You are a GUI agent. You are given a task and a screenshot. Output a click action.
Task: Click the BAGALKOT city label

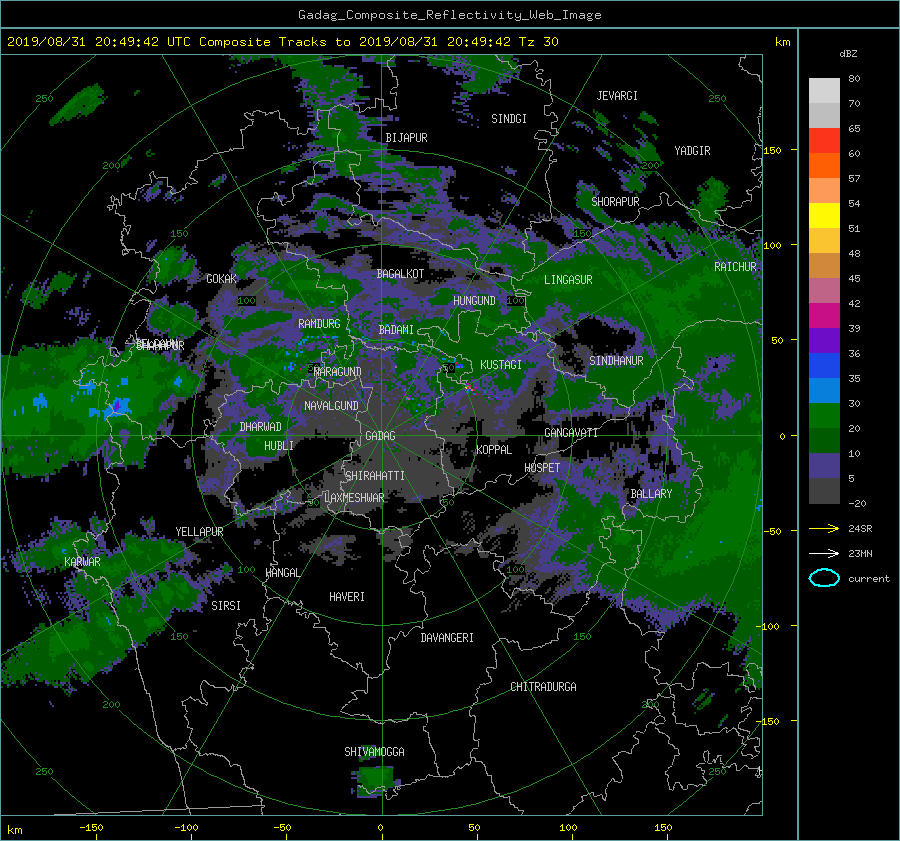click(400, 274)
